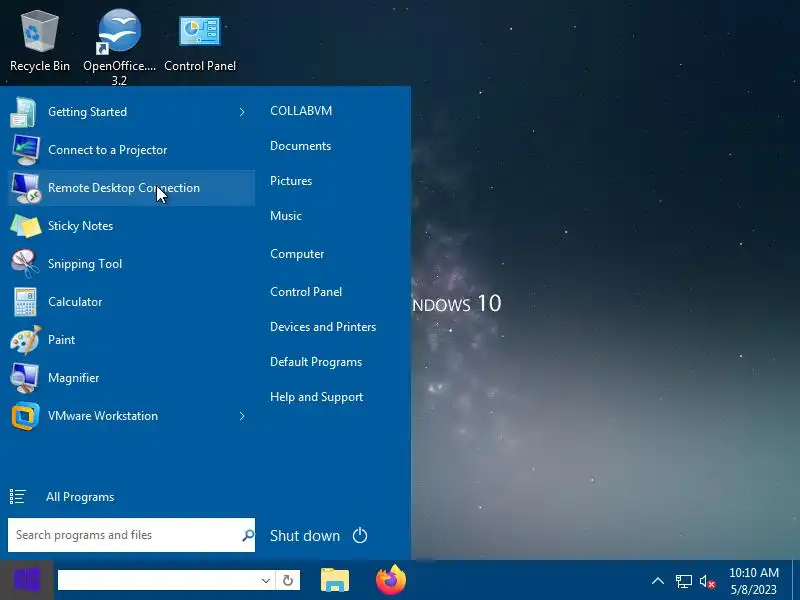The width and height of the screenshot is (800, 600).
Task: Select Connect to a Projector
Action: (x=131, y=149)
